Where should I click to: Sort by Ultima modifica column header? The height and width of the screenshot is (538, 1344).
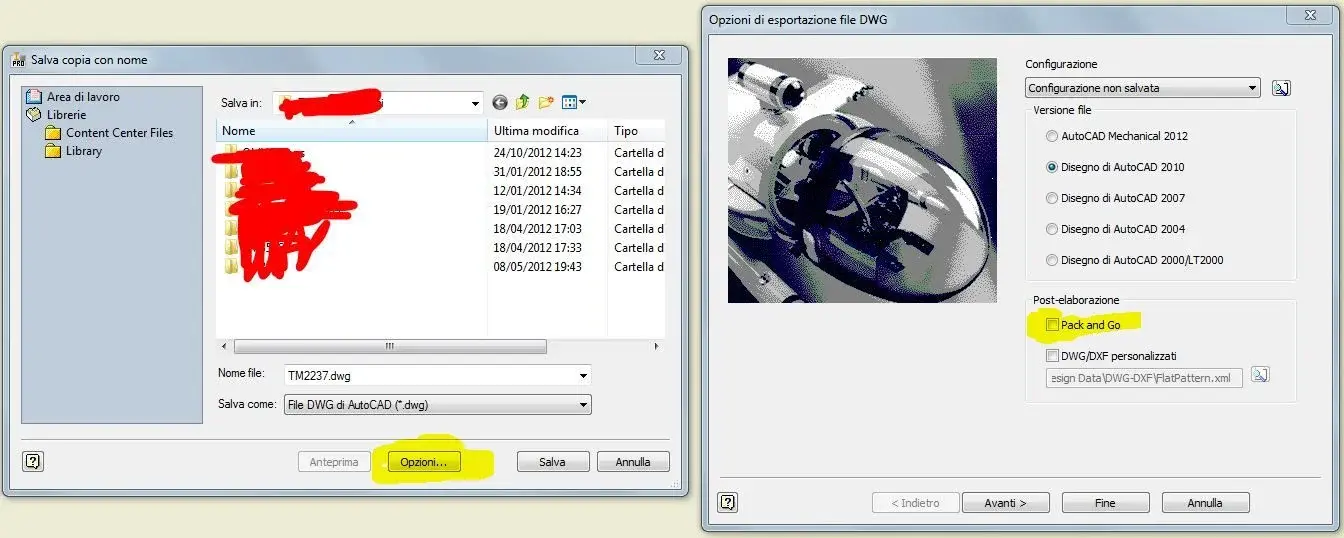pos(547,131)
